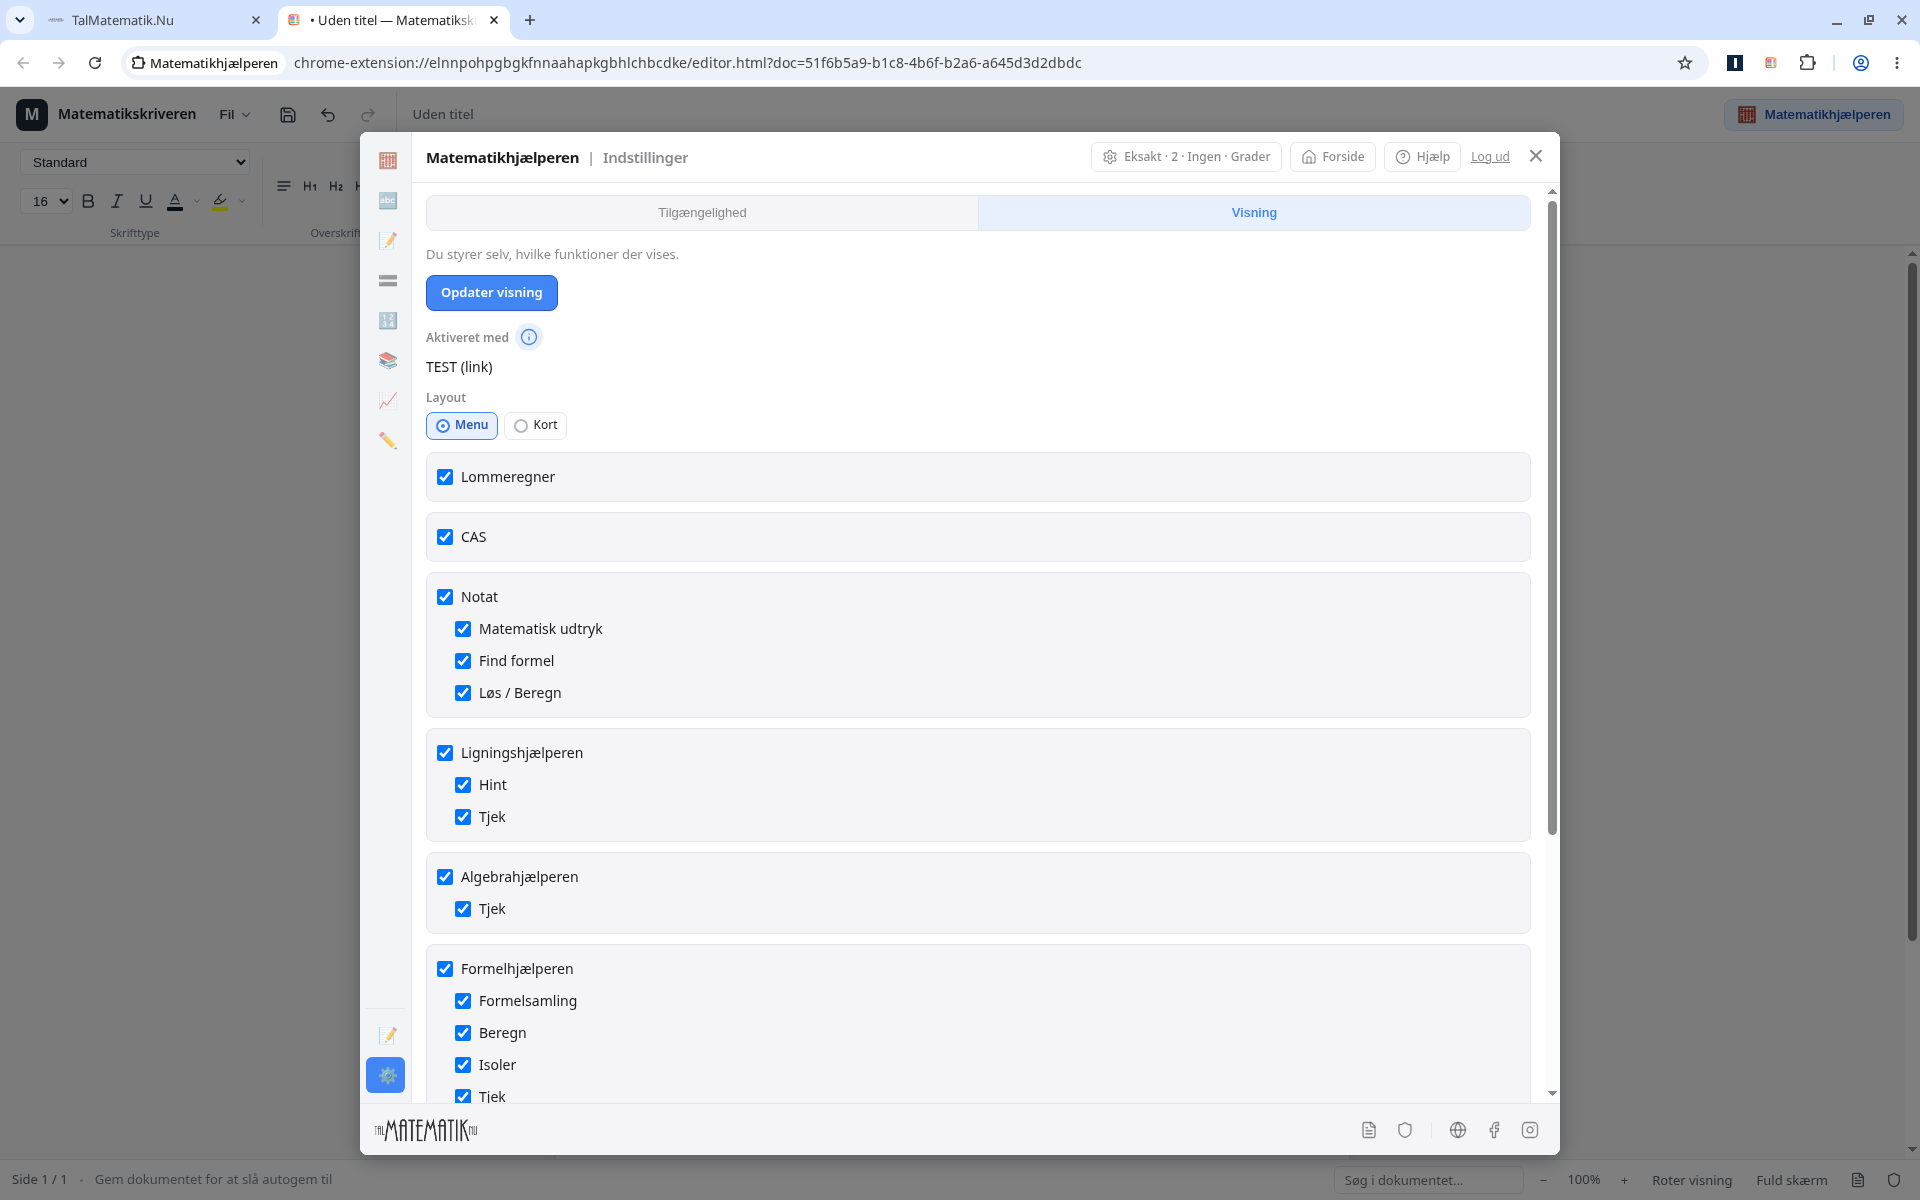
Task: Switch to the Tilgængelighed tab
Action: pos(702,213)
